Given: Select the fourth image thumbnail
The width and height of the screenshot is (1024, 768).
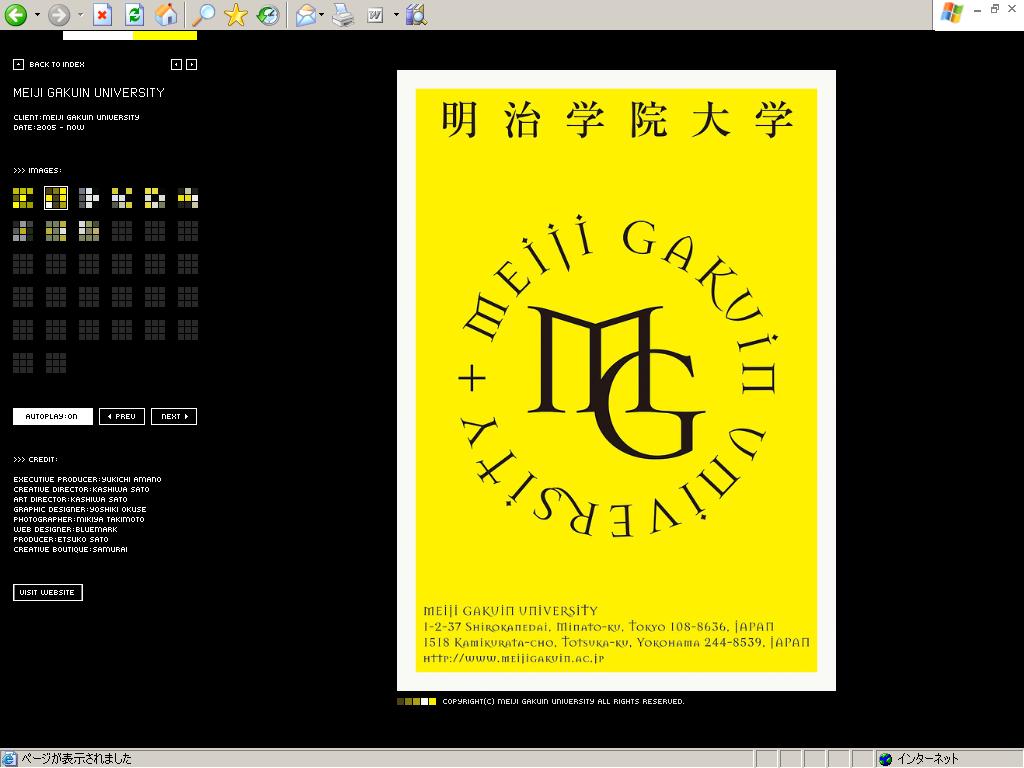Looking at the screenshot, I should [121, 198].
